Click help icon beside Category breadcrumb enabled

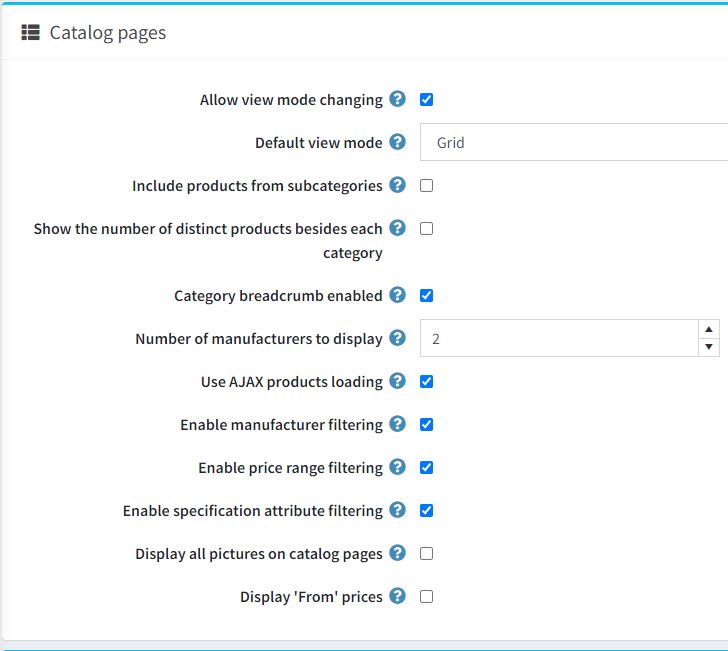coord(398,295)
